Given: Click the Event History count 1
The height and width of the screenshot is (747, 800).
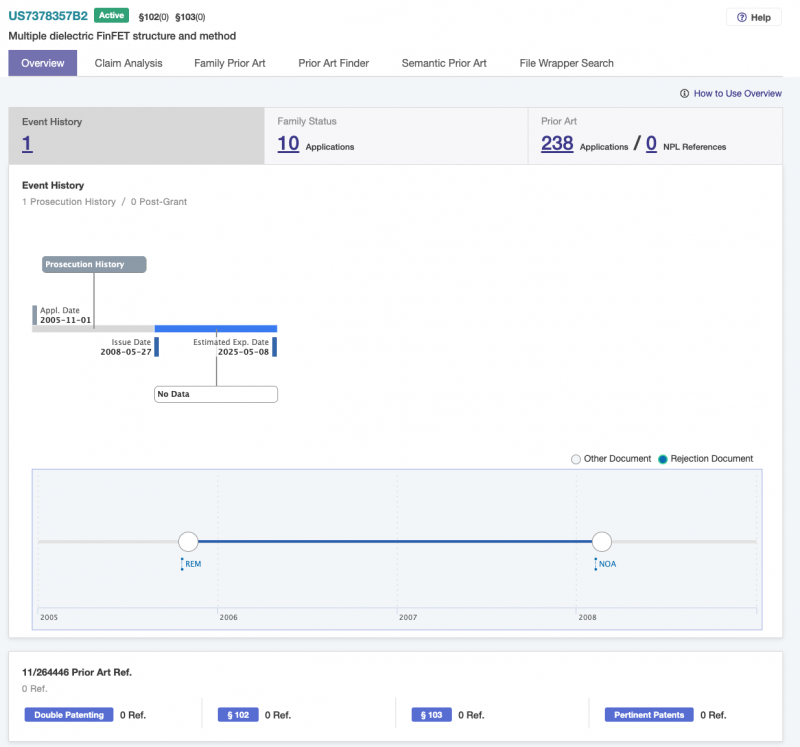Looking at the screenshot, I should 27,143.
